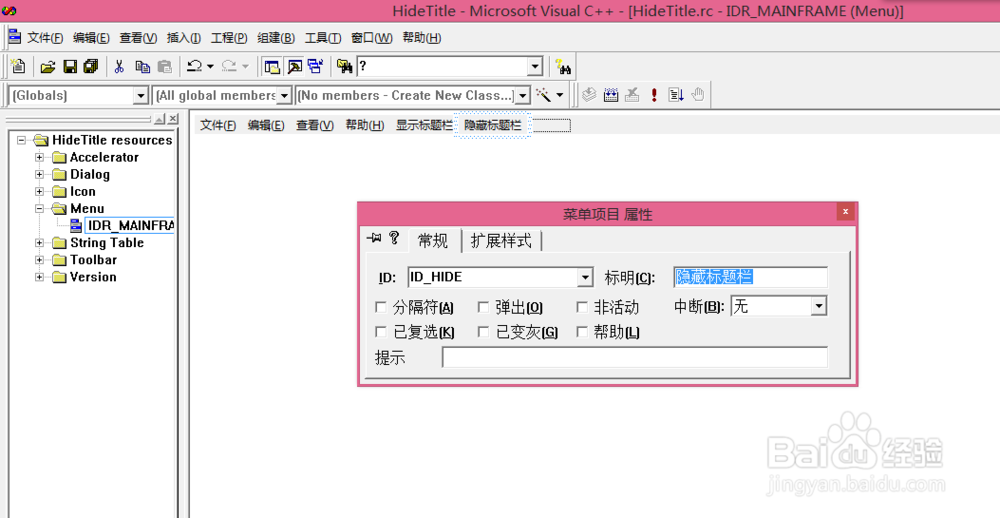
Task: Click the 标明(C) caption text field
Action: [751, 277]
